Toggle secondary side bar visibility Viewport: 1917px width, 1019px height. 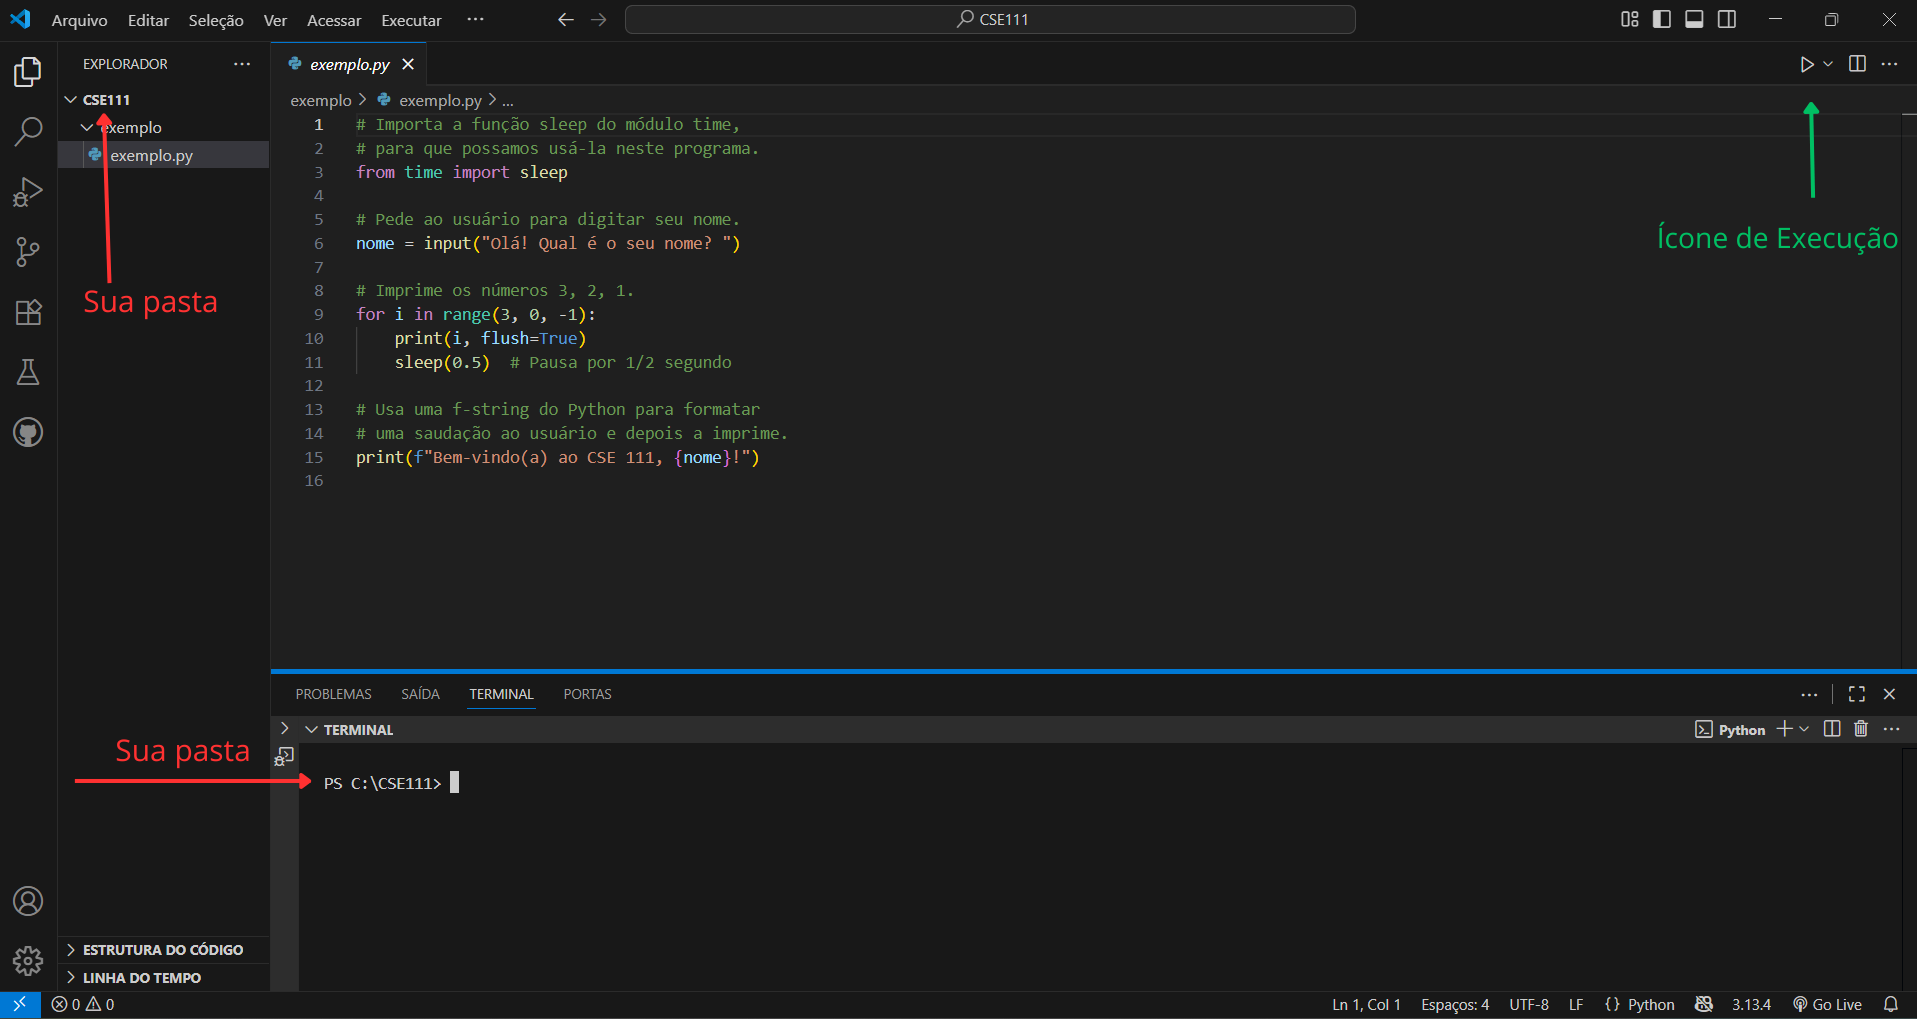pyautogui.click(x=1727, y=20)
